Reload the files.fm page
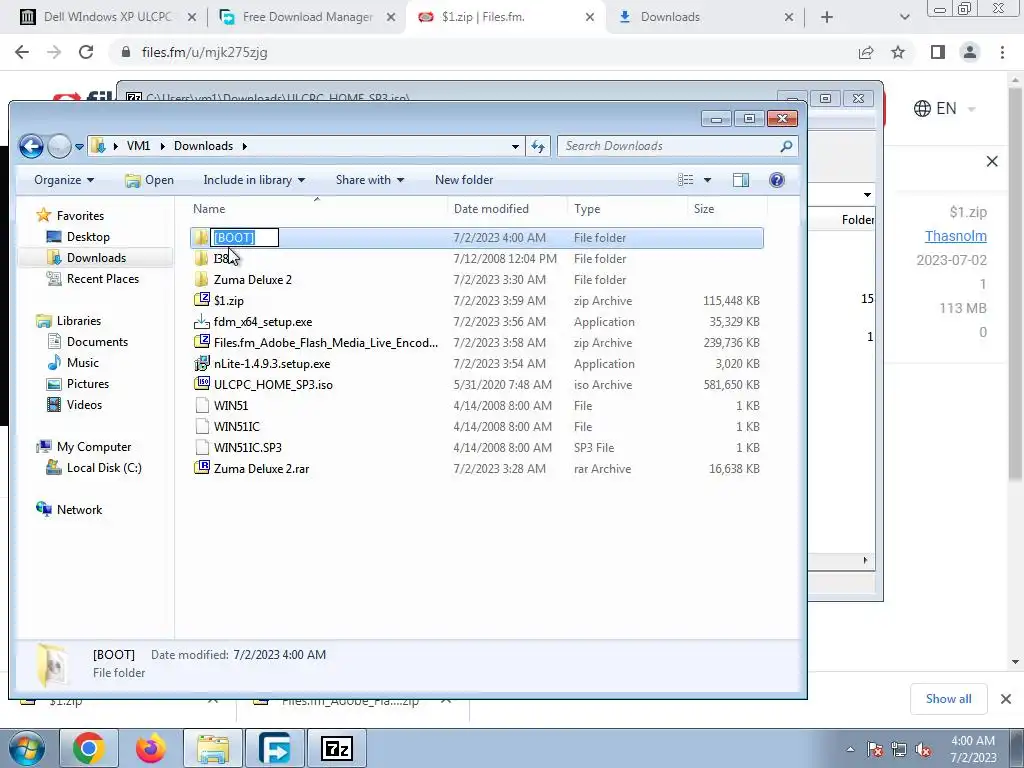 coord(86,52)
